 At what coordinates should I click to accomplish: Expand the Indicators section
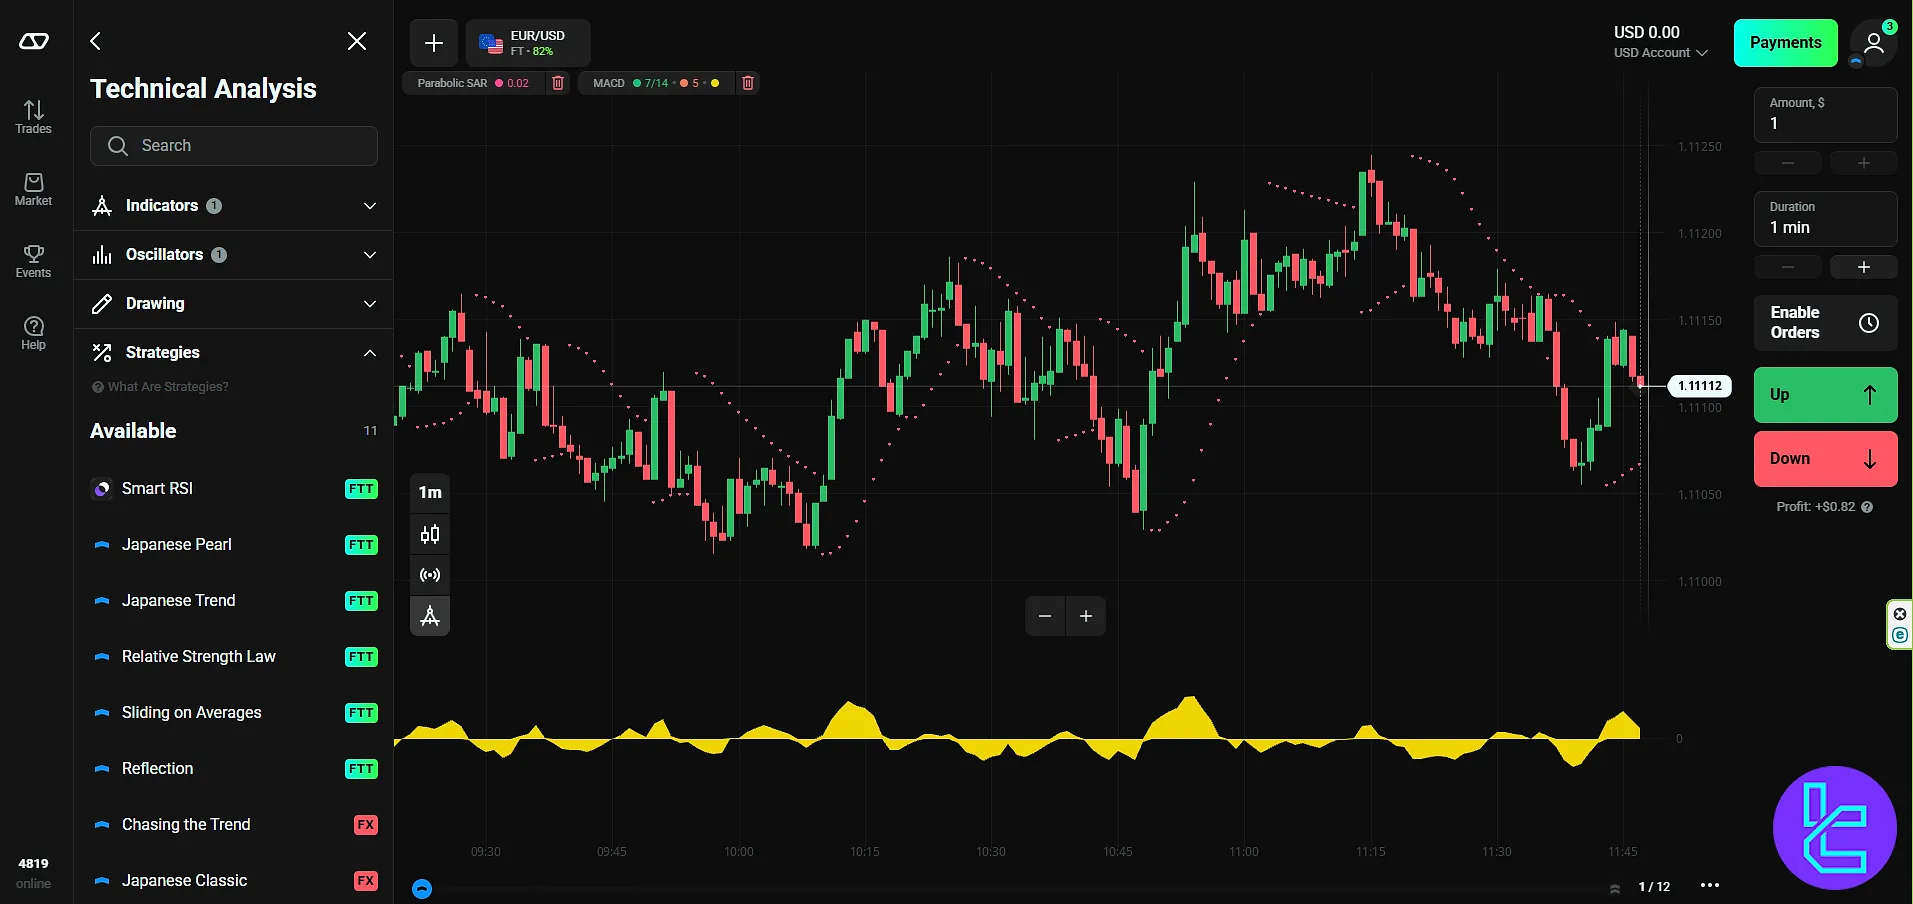pyautogui.click(x=234, y=206)
